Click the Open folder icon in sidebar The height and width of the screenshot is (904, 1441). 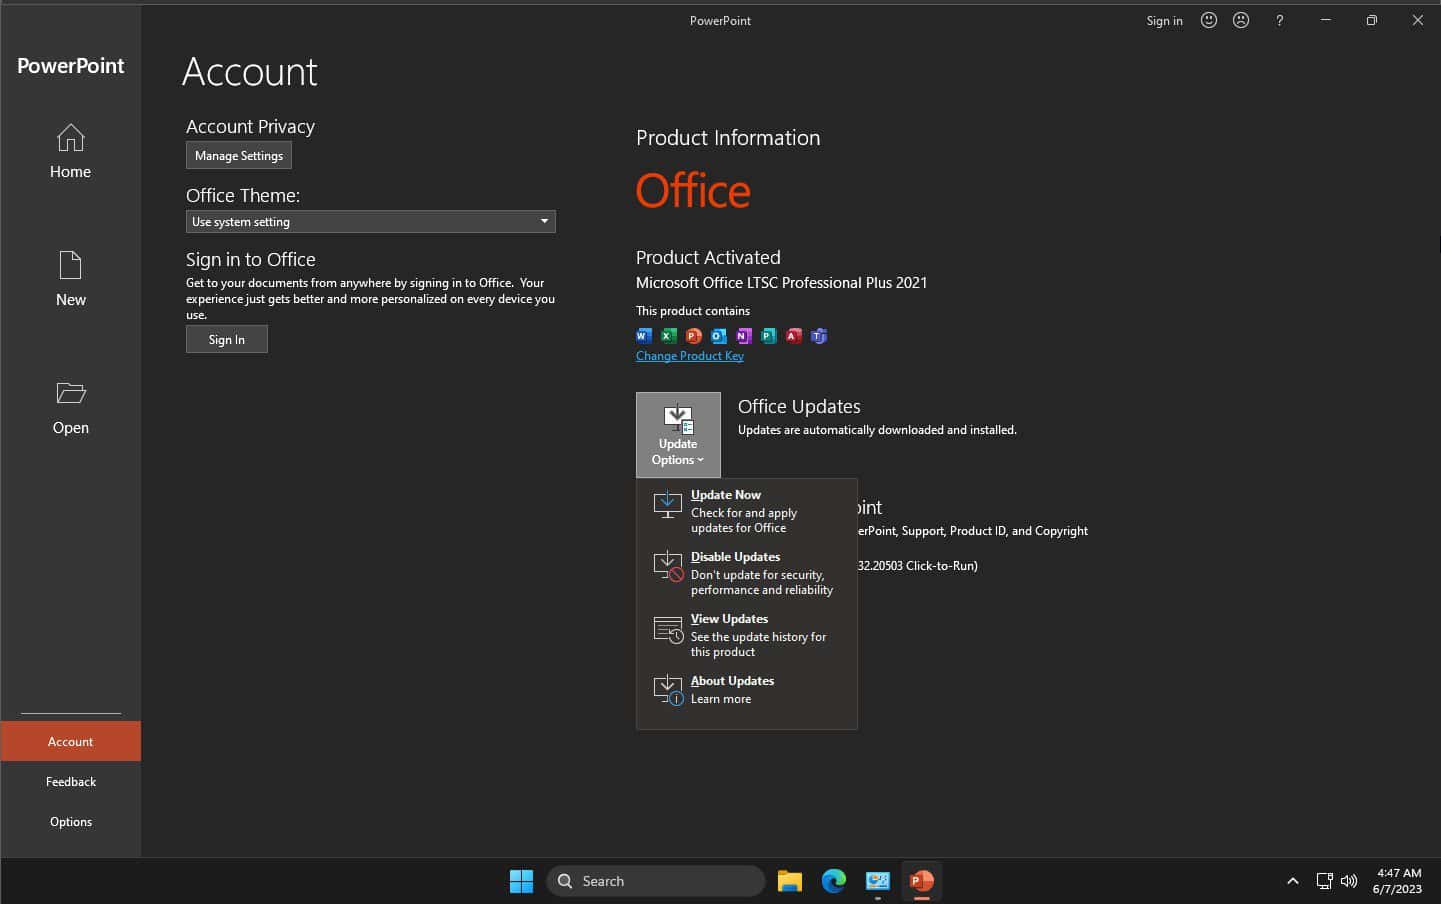[x=70, y=393]
